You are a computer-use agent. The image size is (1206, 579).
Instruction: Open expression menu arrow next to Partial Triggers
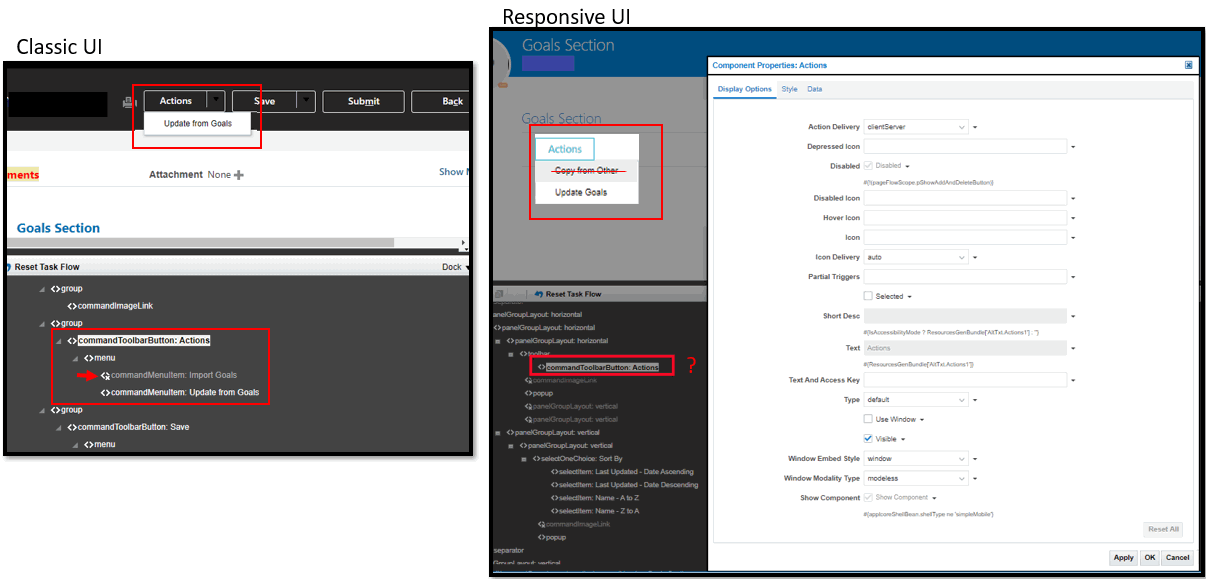tap(1072, 277)
